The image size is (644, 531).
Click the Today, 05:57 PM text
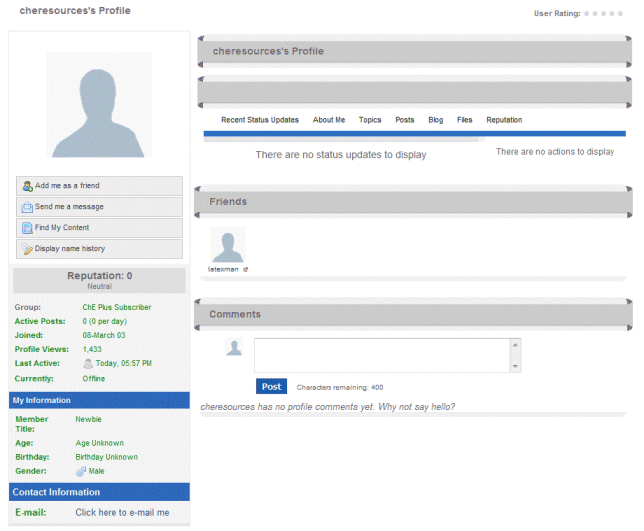pos(124,363)
